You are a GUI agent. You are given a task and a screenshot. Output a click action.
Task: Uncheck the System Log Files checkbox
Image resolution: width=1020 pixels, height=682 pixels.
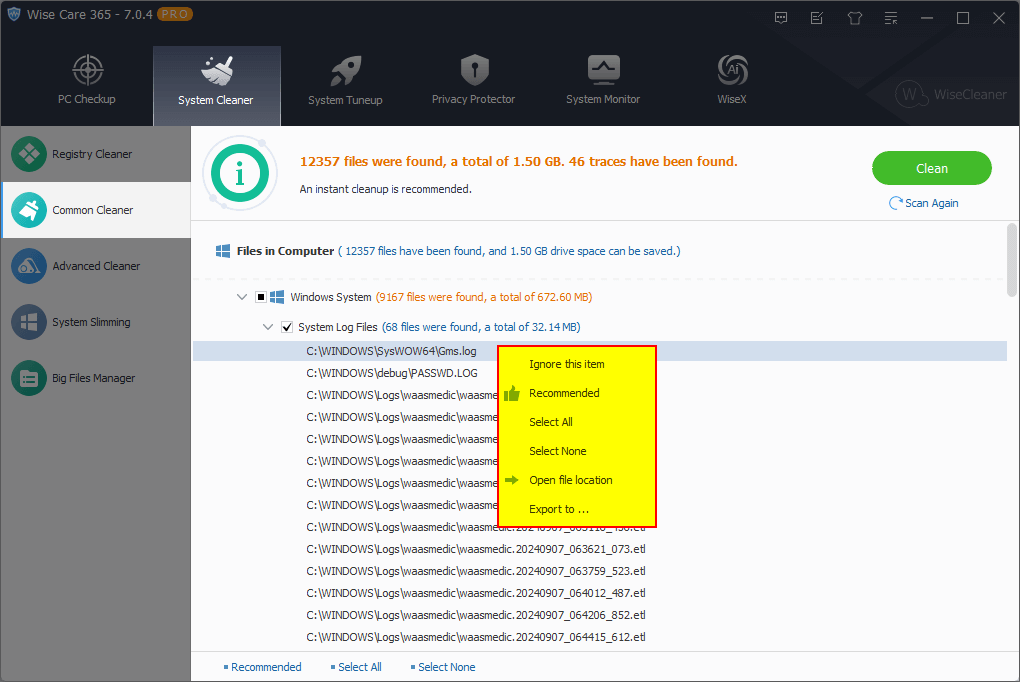pos(287,327)
